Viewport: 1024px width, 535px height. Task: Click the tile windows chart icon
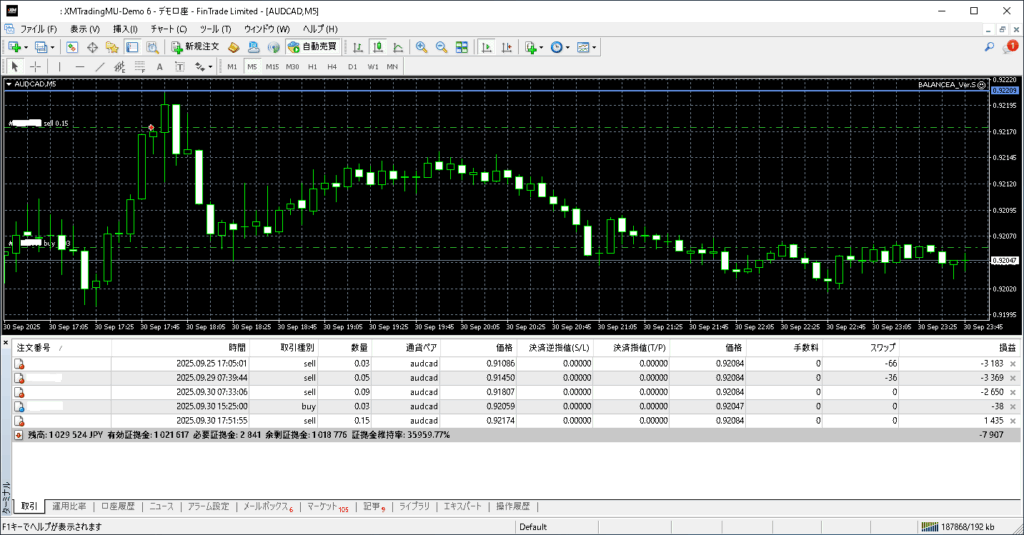(462, 47)
